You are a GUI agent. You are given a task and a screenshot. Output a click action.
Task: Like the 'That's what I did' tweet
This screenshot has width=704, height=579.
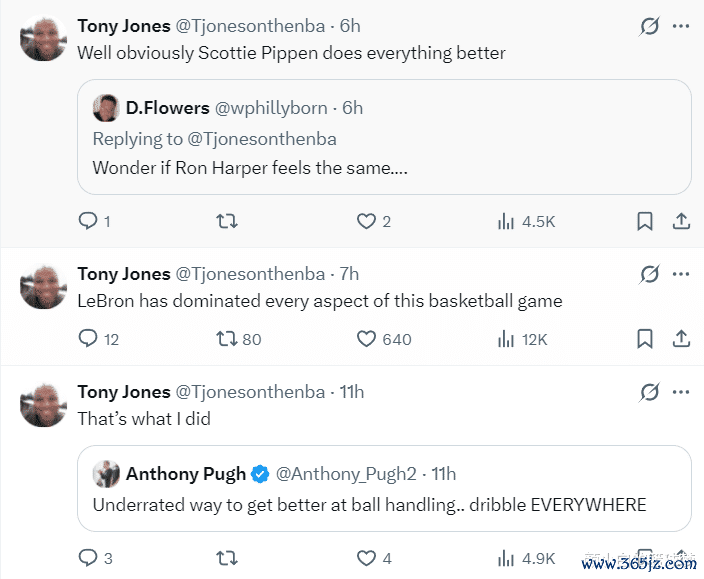coord(367,558)
